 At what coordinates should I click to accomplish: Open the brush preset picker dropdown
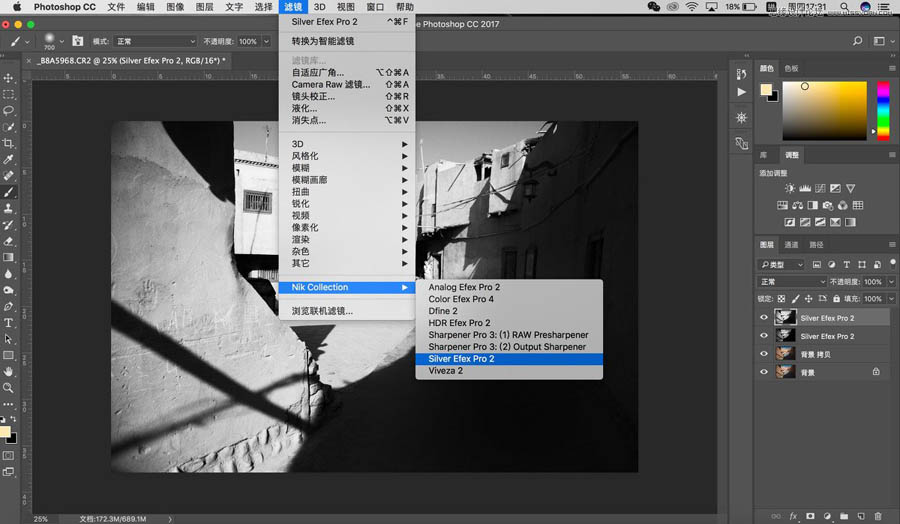click(61, 41)
